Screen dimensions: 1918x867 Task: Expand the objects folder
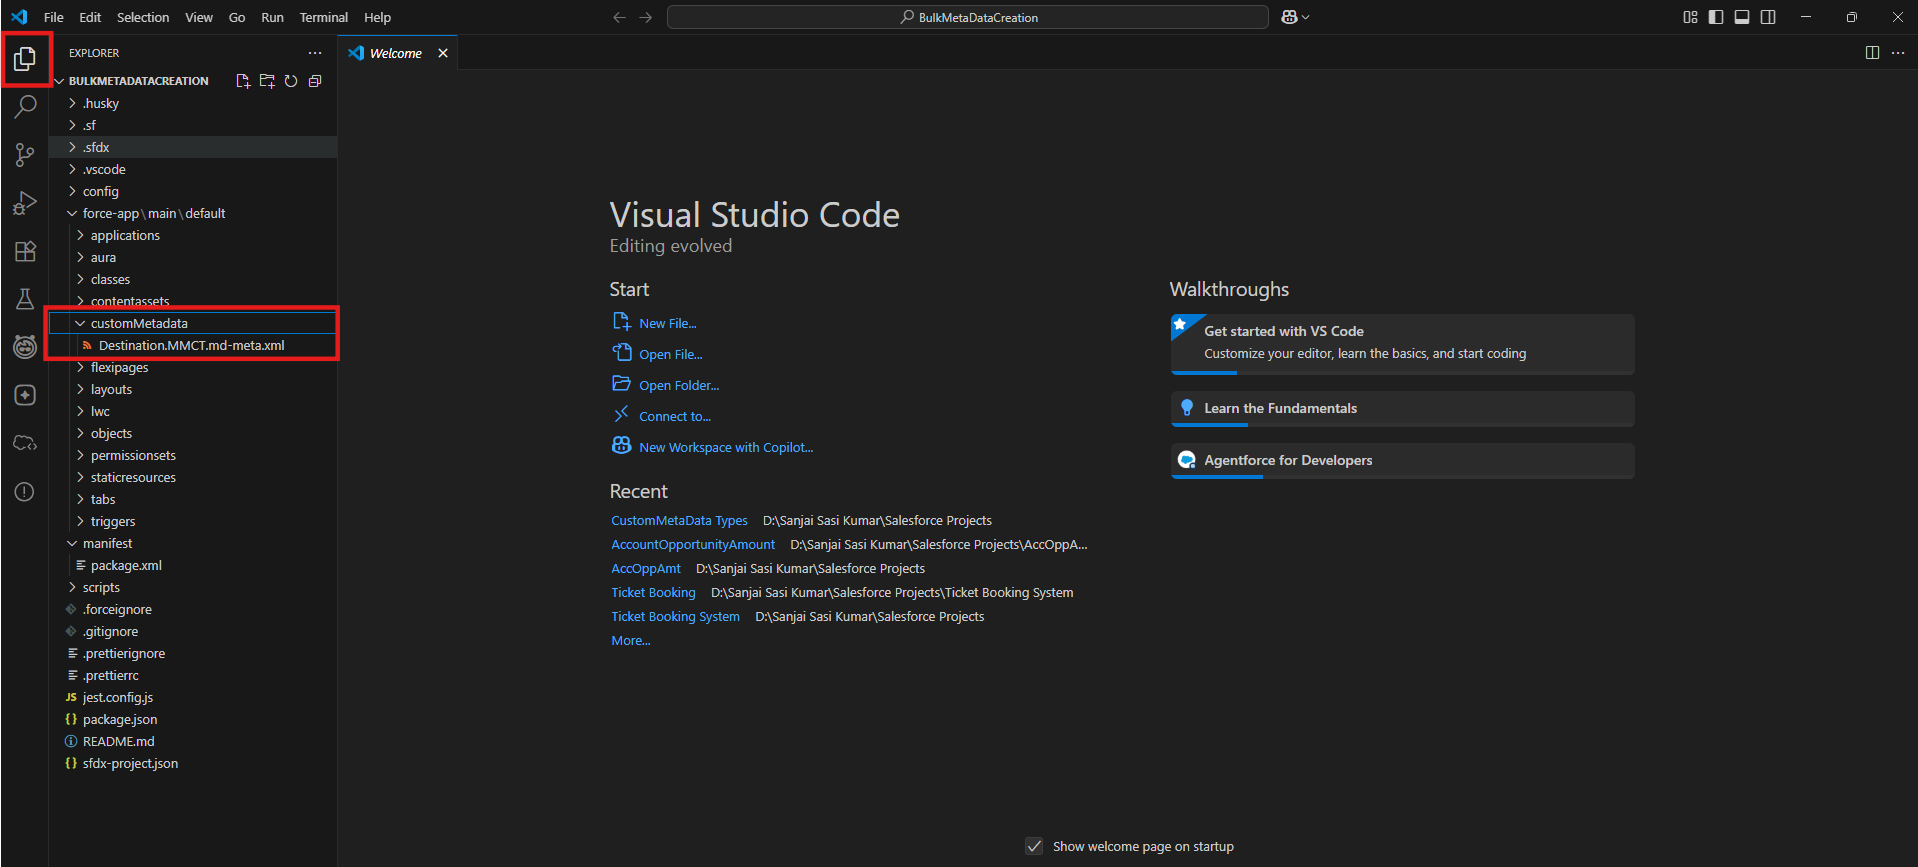(111, 433)
